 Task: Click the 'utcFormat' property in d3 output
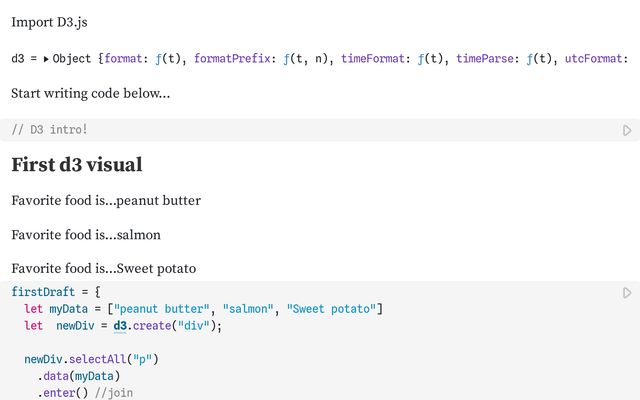point(595,59)
